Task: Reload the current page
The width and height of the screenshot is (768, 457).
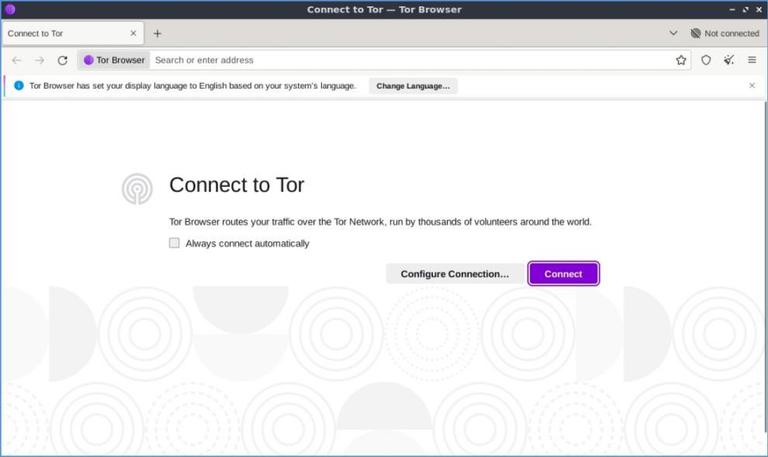Action: pyautogui.click(x=62, y=60)
